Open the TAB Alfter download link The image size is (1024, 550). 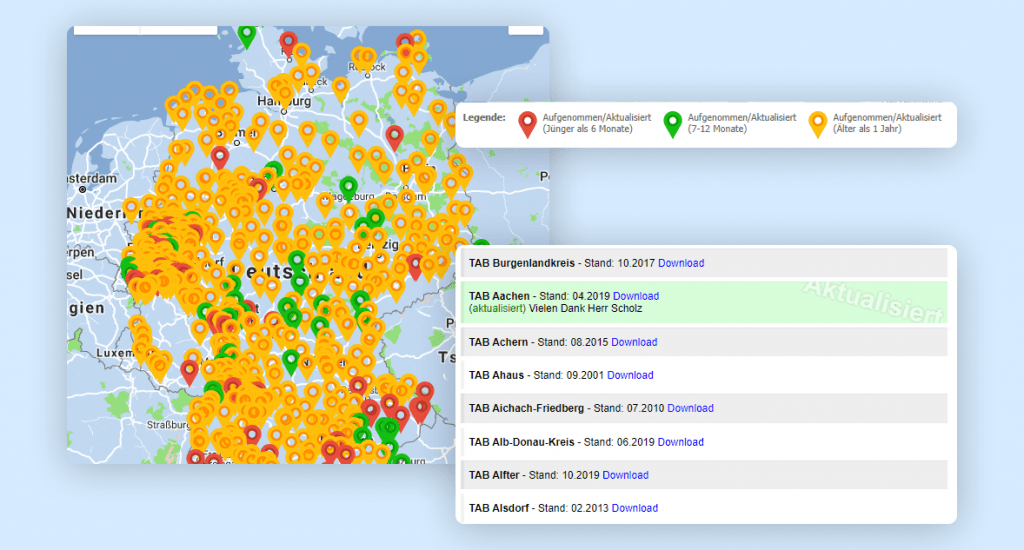click(625, 475)
